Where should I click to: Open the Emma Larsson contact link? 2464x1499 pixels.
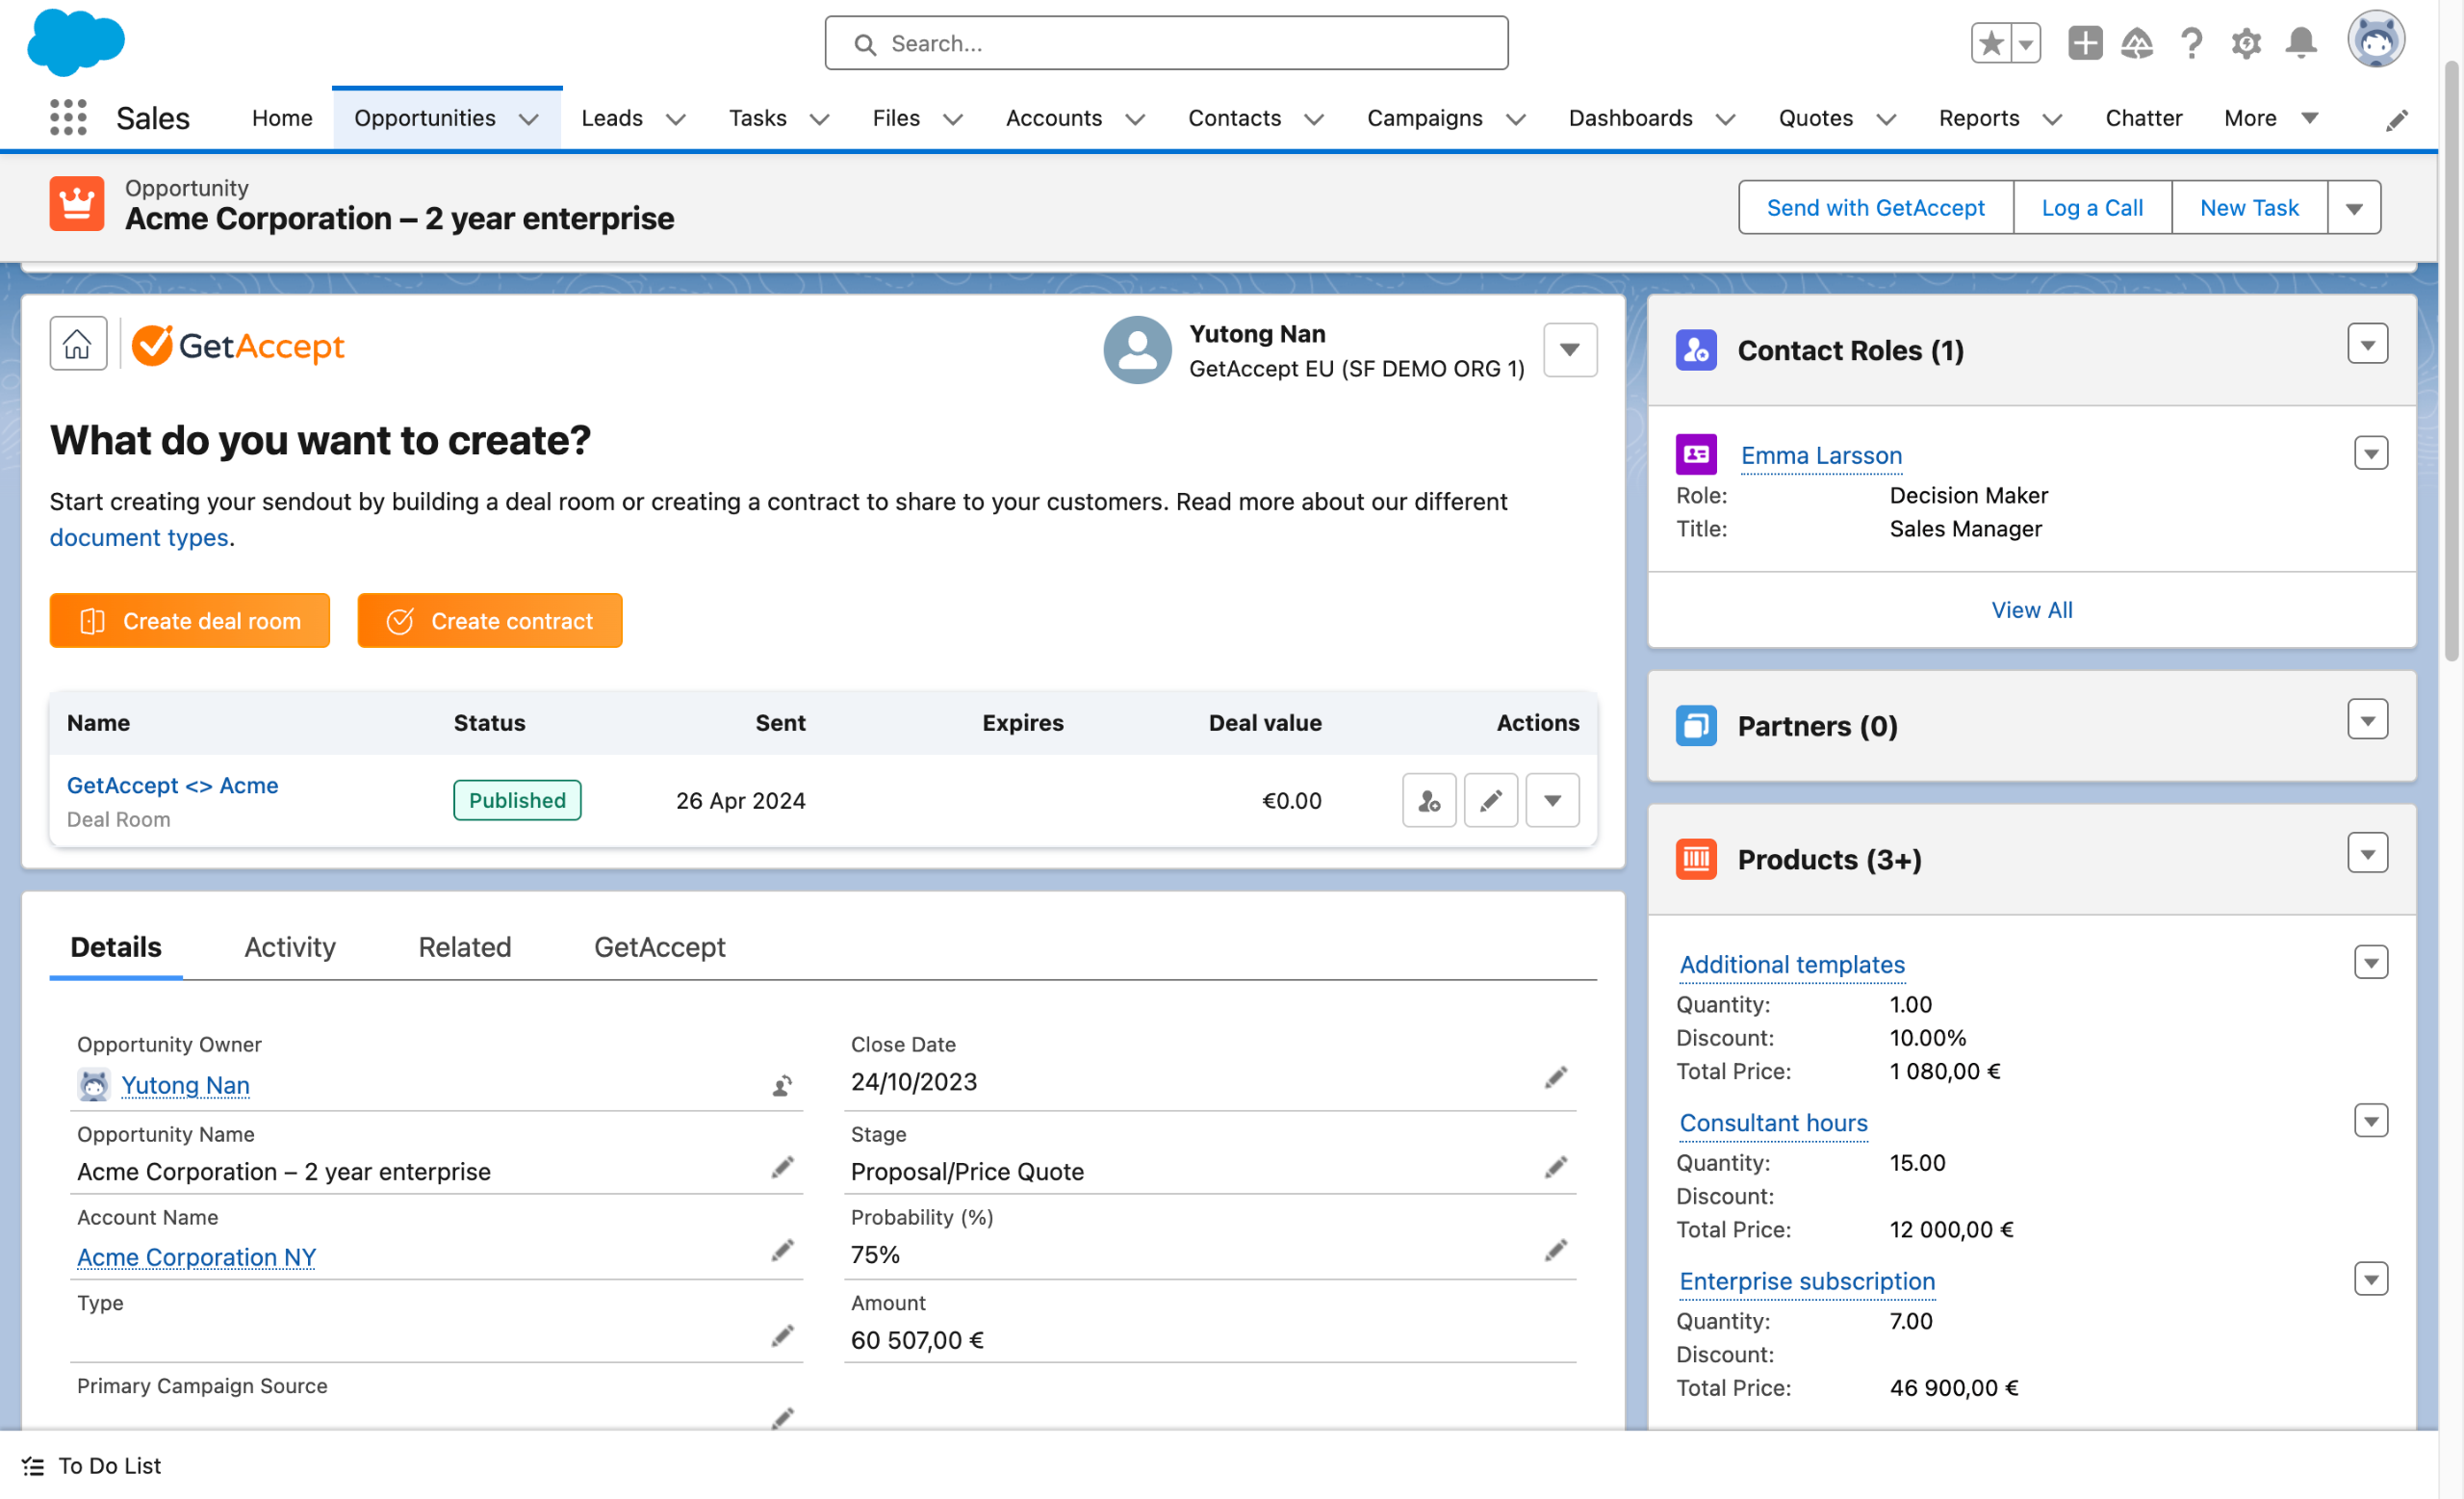(1820, 455)
